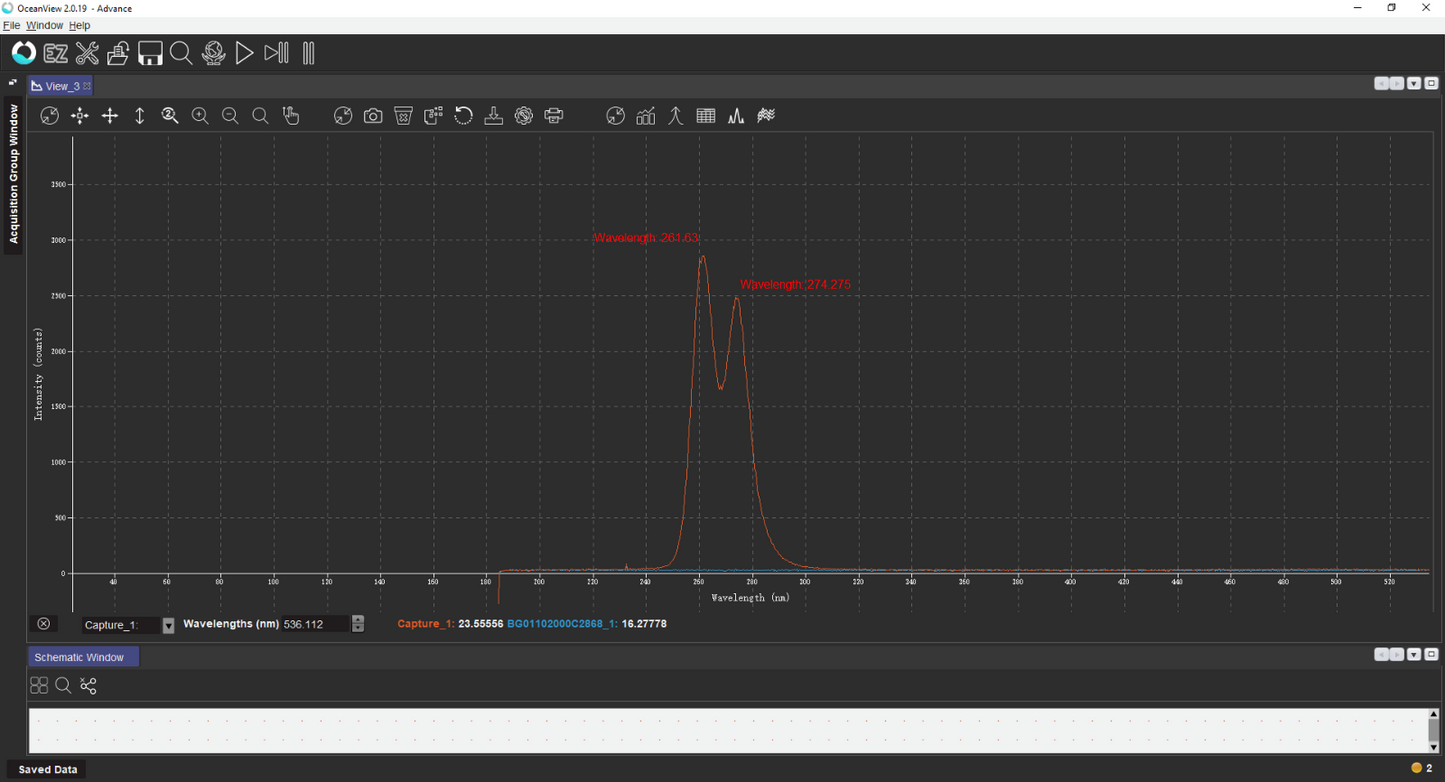The image size is (1445, 782).
Task: Click the Wavelengths value input field
Action: [316, 624]
